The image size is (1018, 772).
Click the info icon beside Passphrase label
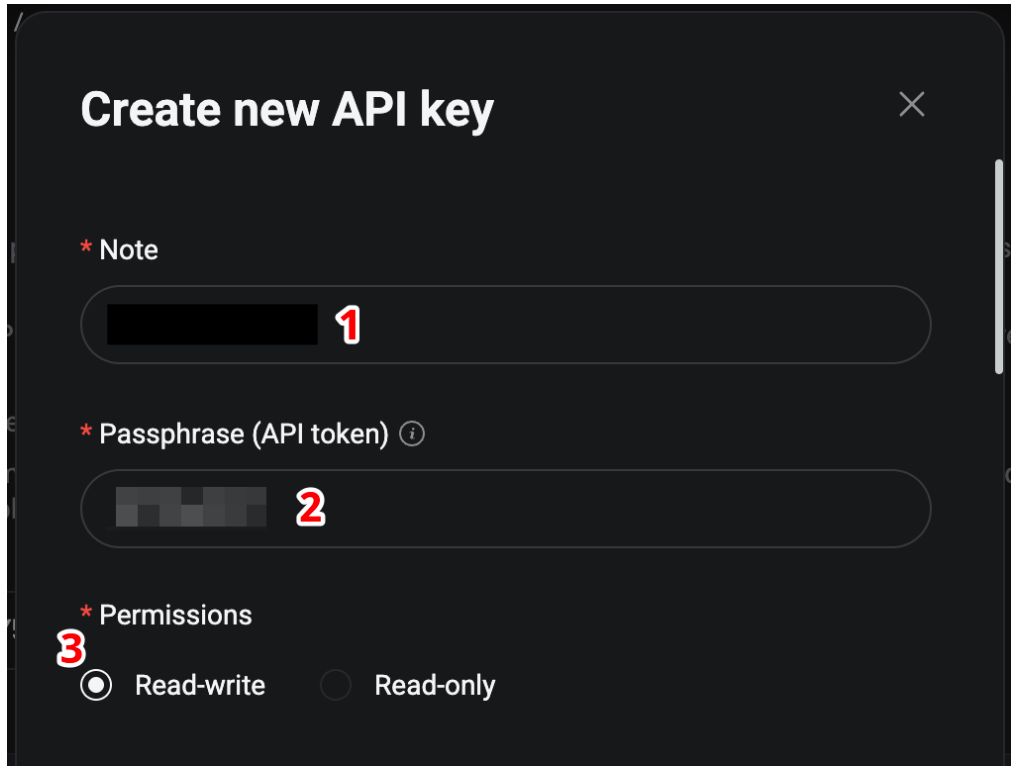(412, 434)
